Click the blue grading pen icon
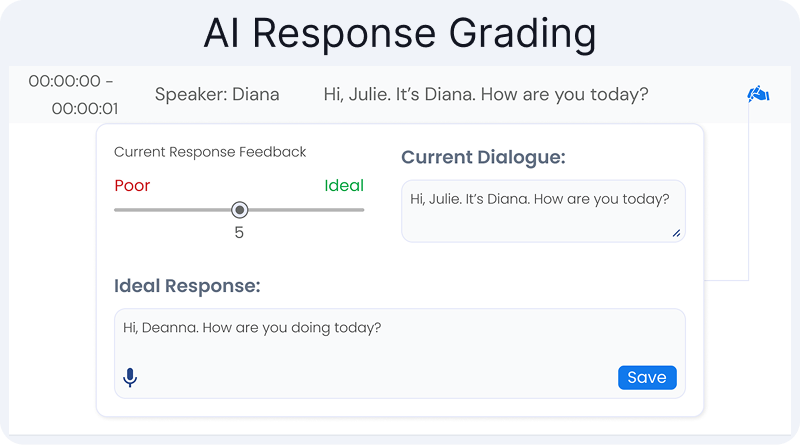This screenshot has height=445, width=800. [757, 95]
